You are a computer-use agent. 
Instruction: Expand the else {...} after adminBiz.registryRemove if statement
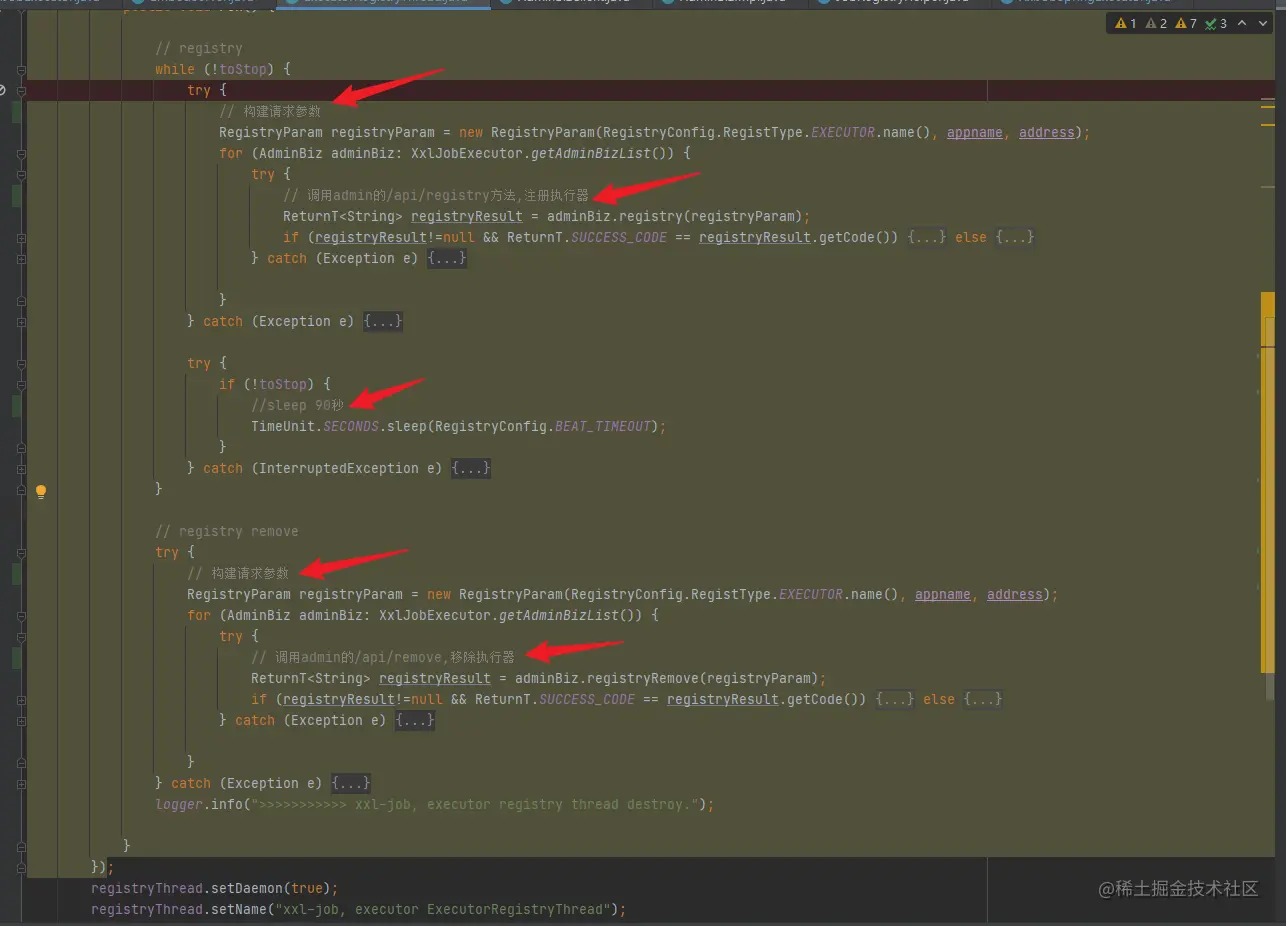point(983,699)
